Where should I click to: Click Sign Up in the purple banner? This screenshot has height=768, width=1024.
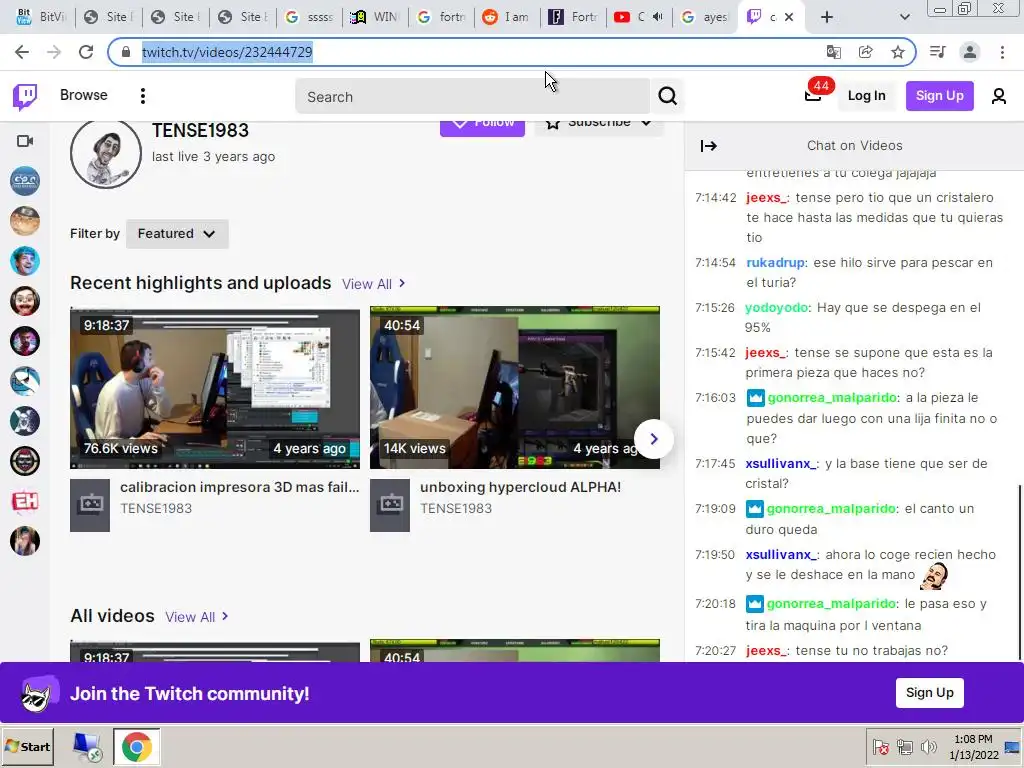[929, 693]
